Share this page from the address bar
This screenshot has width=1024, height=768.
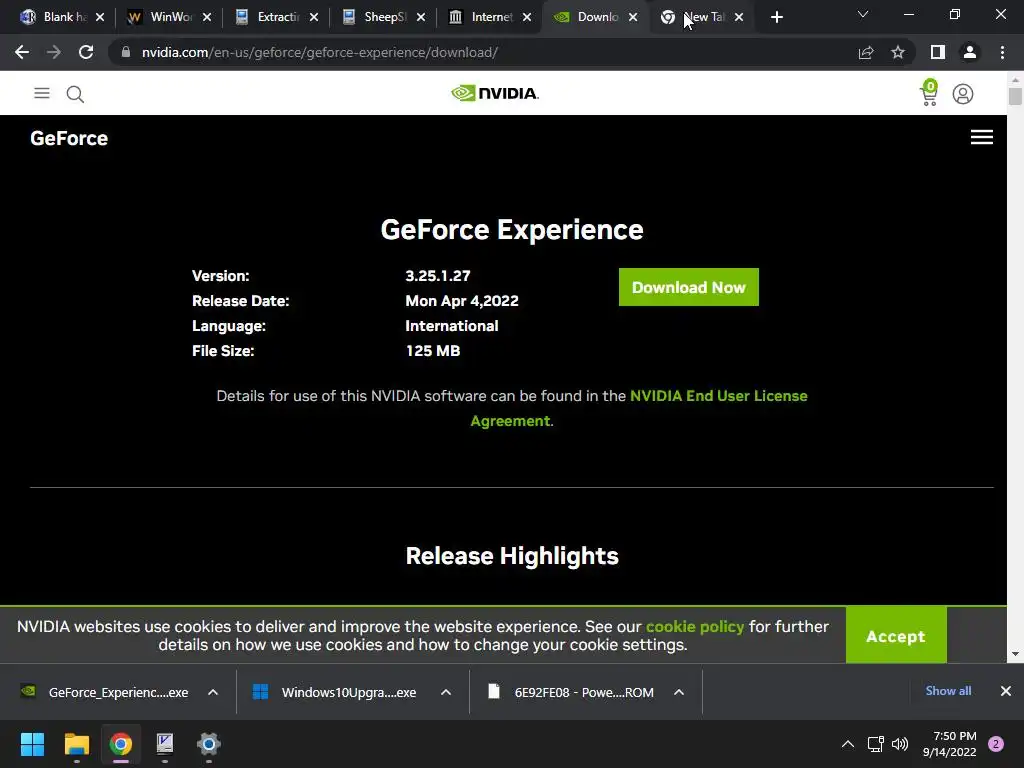(x=866, y=52)
